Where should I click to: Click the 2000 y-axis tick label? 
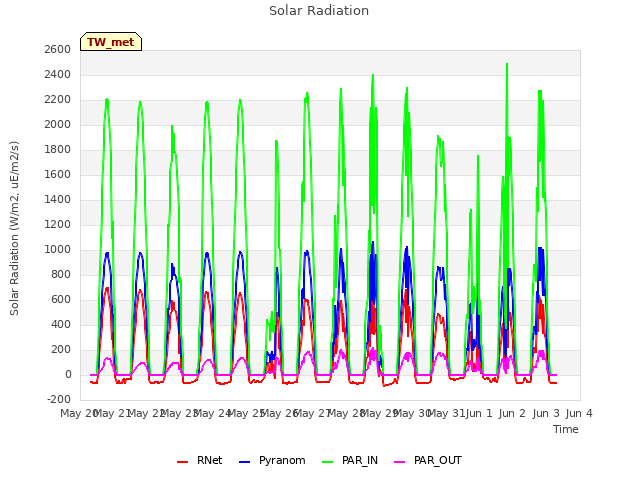[58, 124]
